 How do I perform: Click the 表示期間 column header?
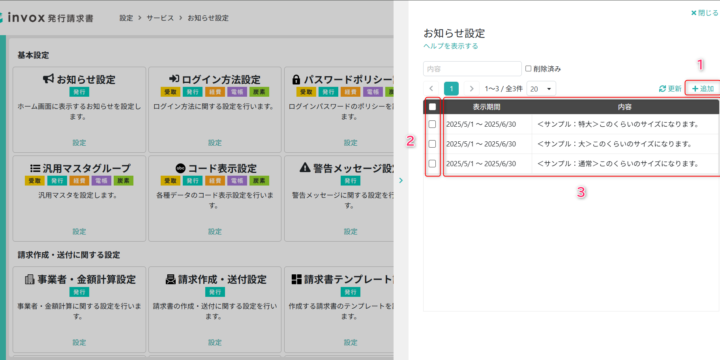coord(486,107)
